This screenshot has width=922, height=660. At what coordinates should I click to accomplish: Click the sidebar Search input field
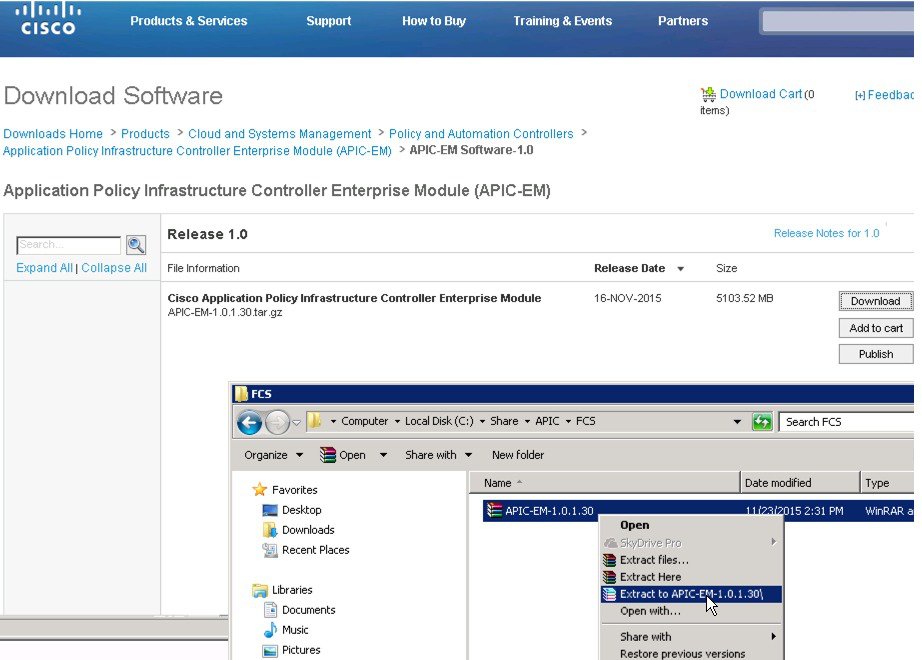click(x=69, y=245)
